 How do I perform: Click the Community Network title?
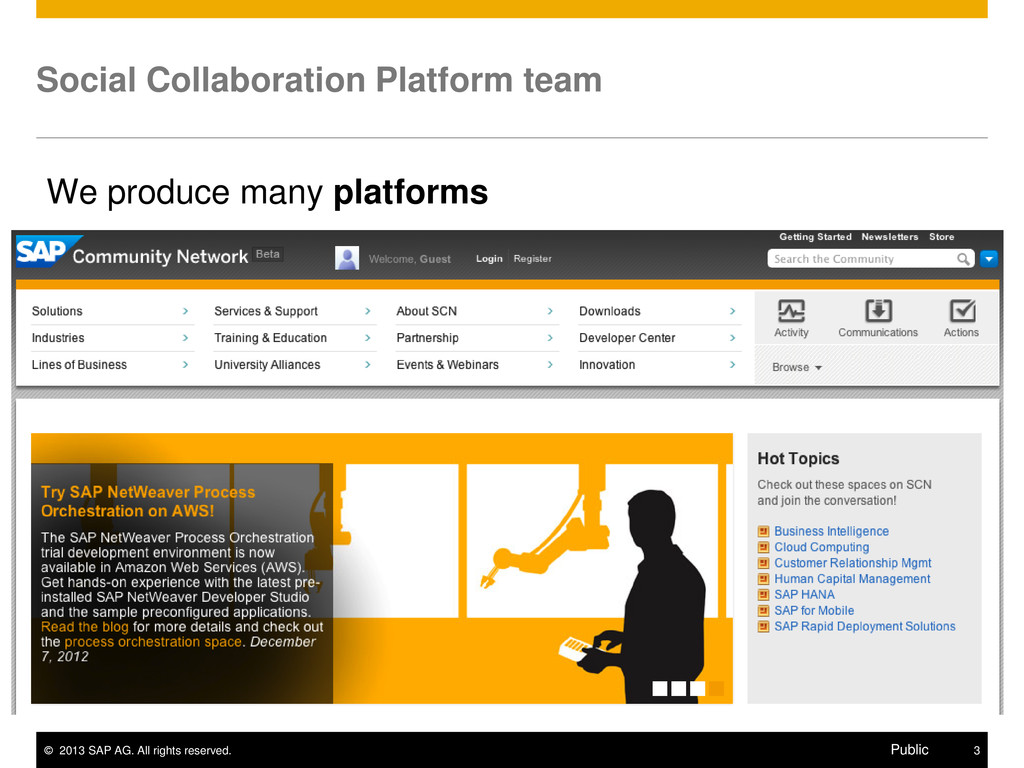pos(160,256)
